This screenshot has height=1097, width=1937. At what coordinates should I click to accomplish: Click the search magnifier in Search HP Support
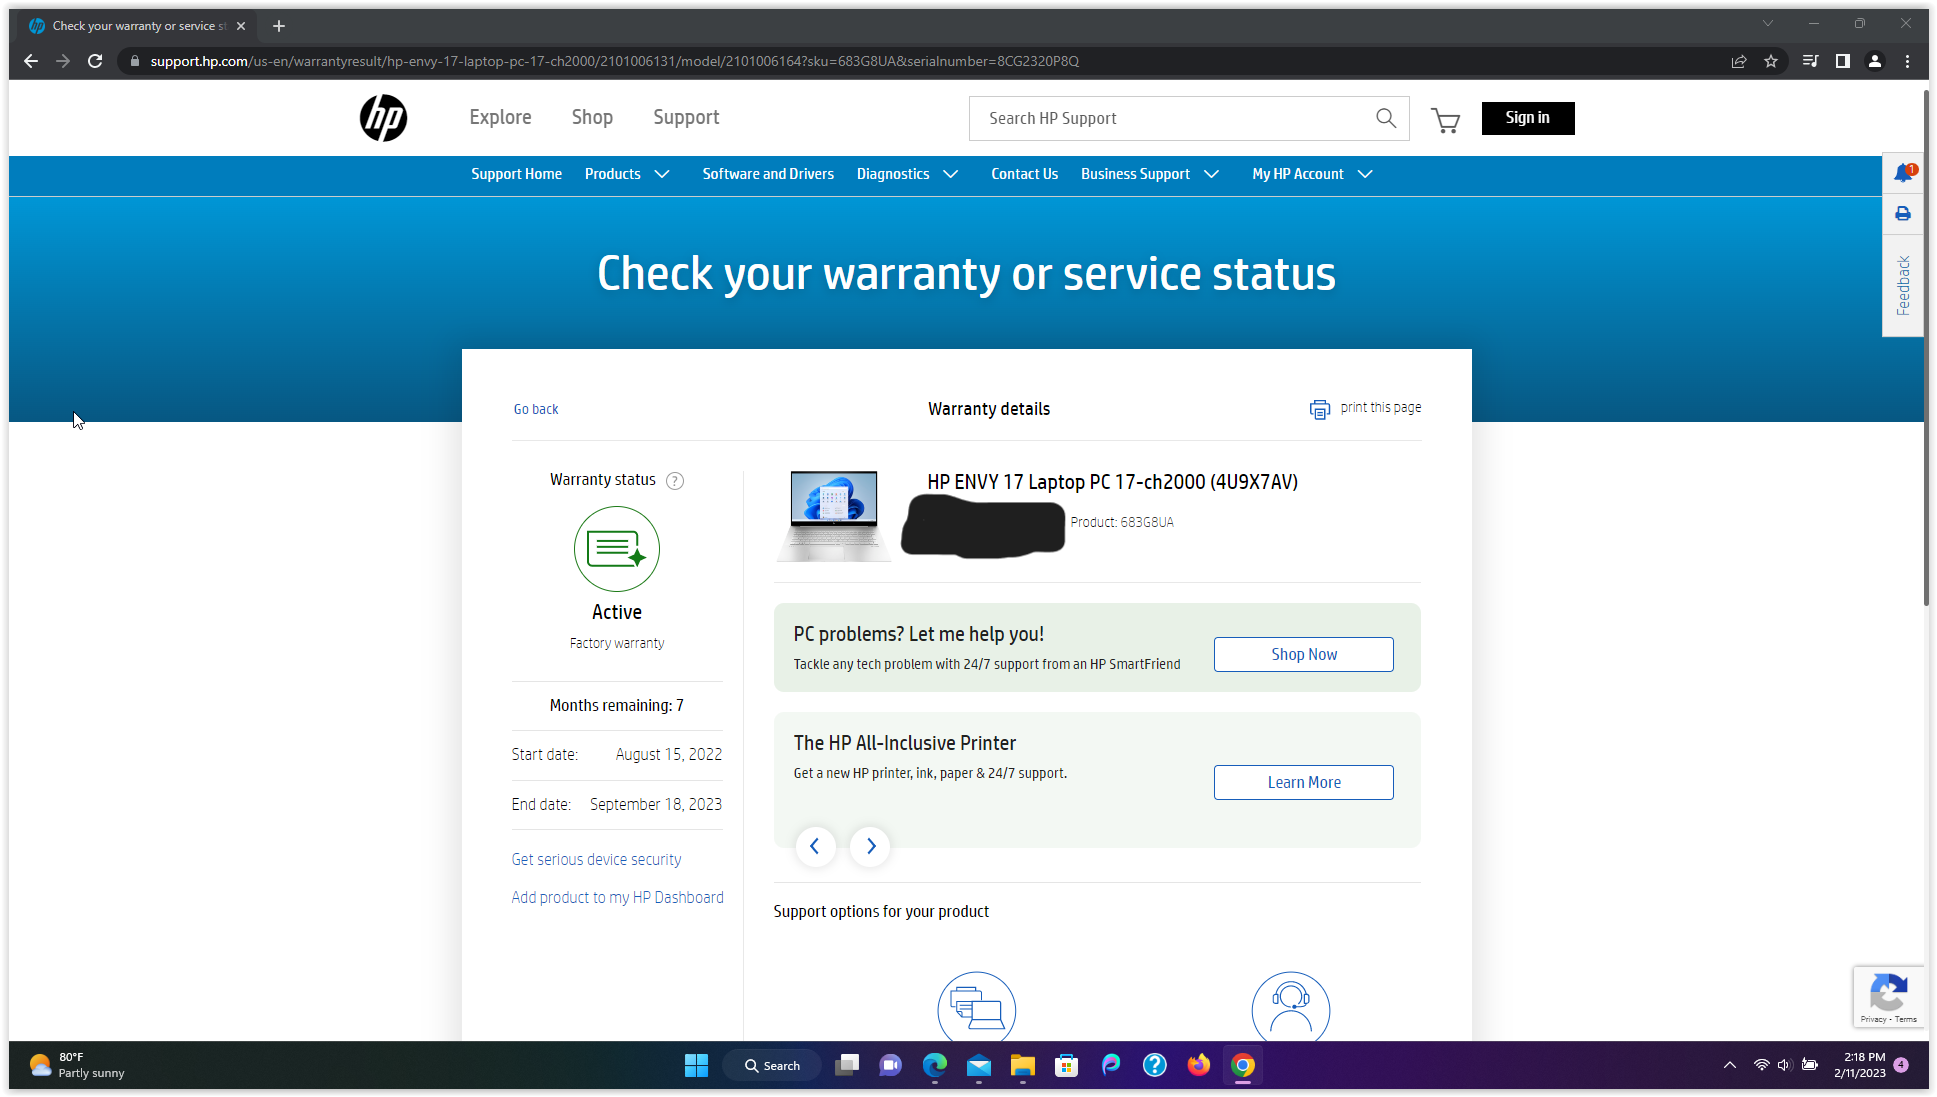[x=1386, y=118]
